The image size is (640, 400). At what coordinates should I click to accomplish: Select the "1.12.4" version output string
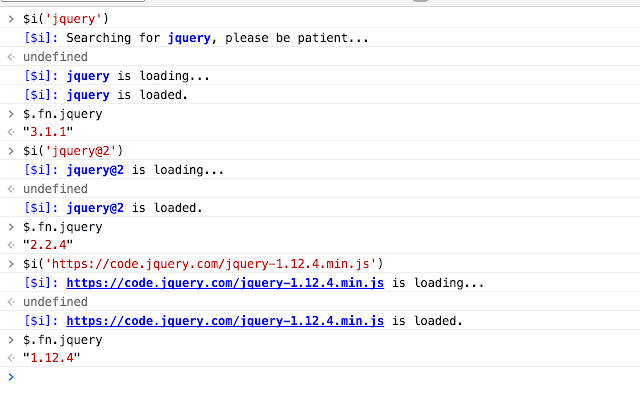(51, 358)
